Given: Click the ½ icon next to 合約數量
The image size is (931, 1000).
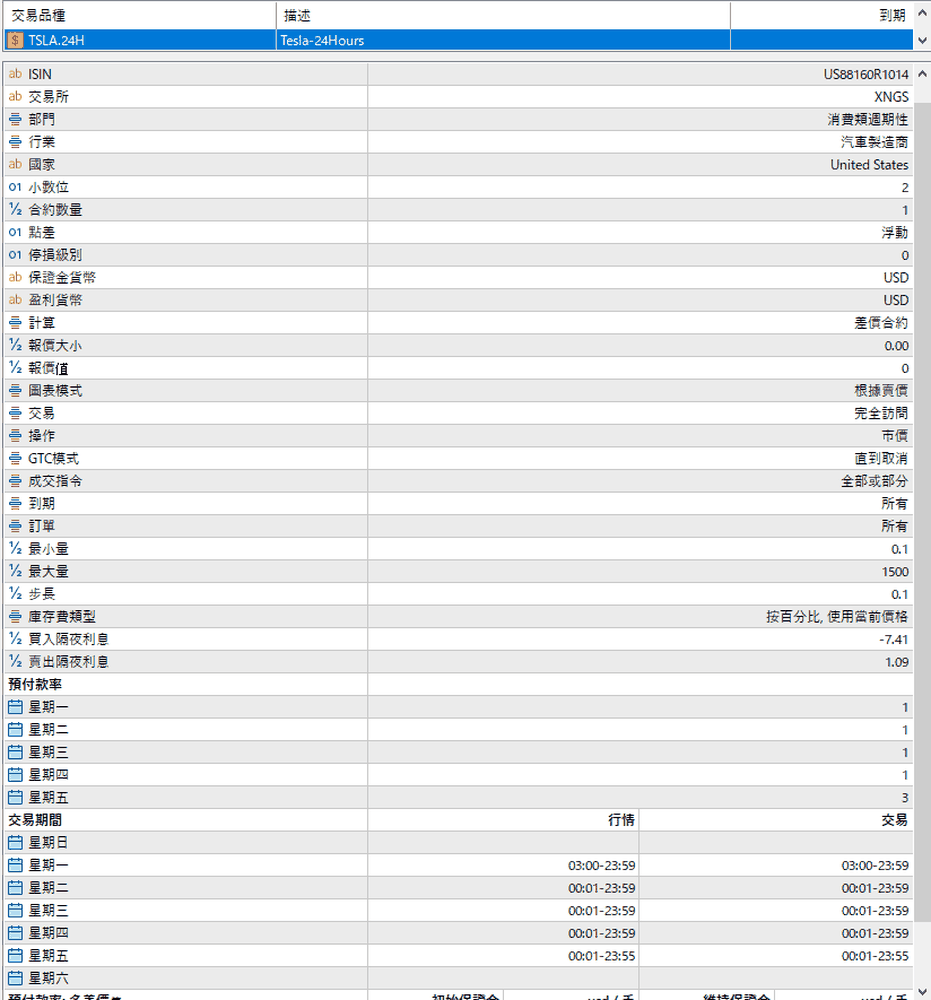Looking at the screenshot, I should coord(15,209).
